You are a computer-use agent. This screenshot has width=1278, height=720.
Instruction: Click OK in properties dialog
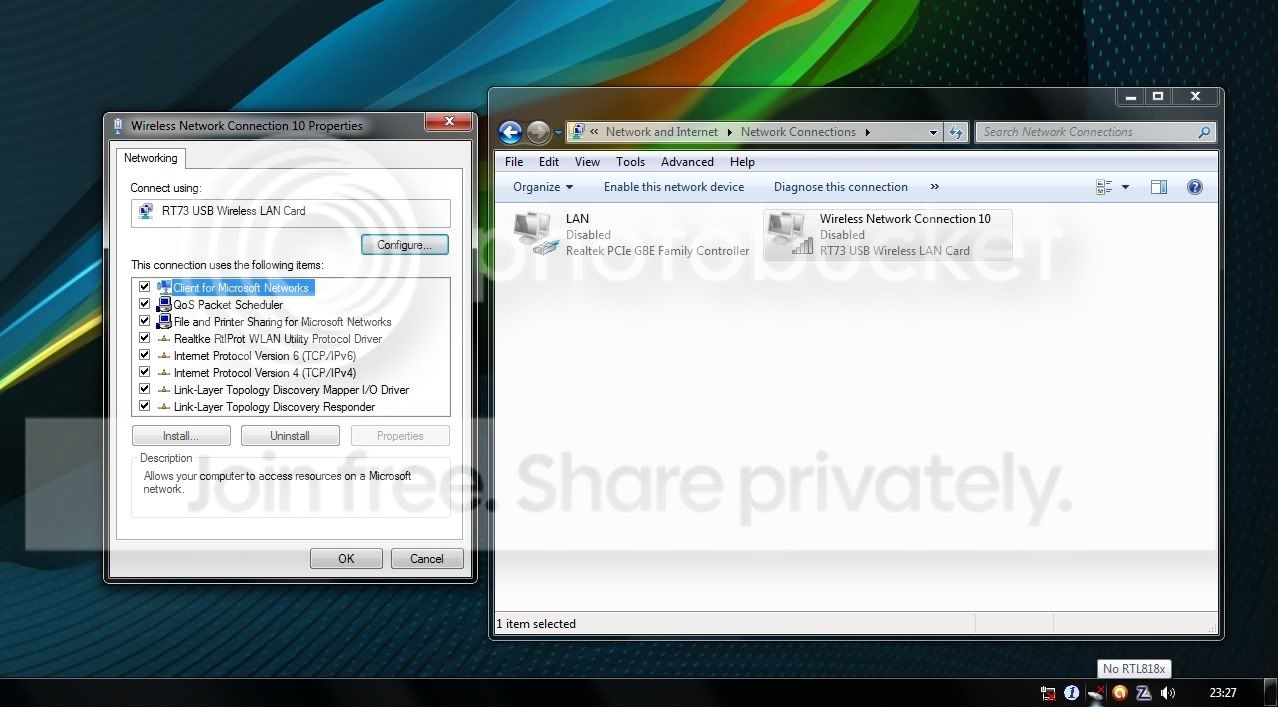(346, 559)
